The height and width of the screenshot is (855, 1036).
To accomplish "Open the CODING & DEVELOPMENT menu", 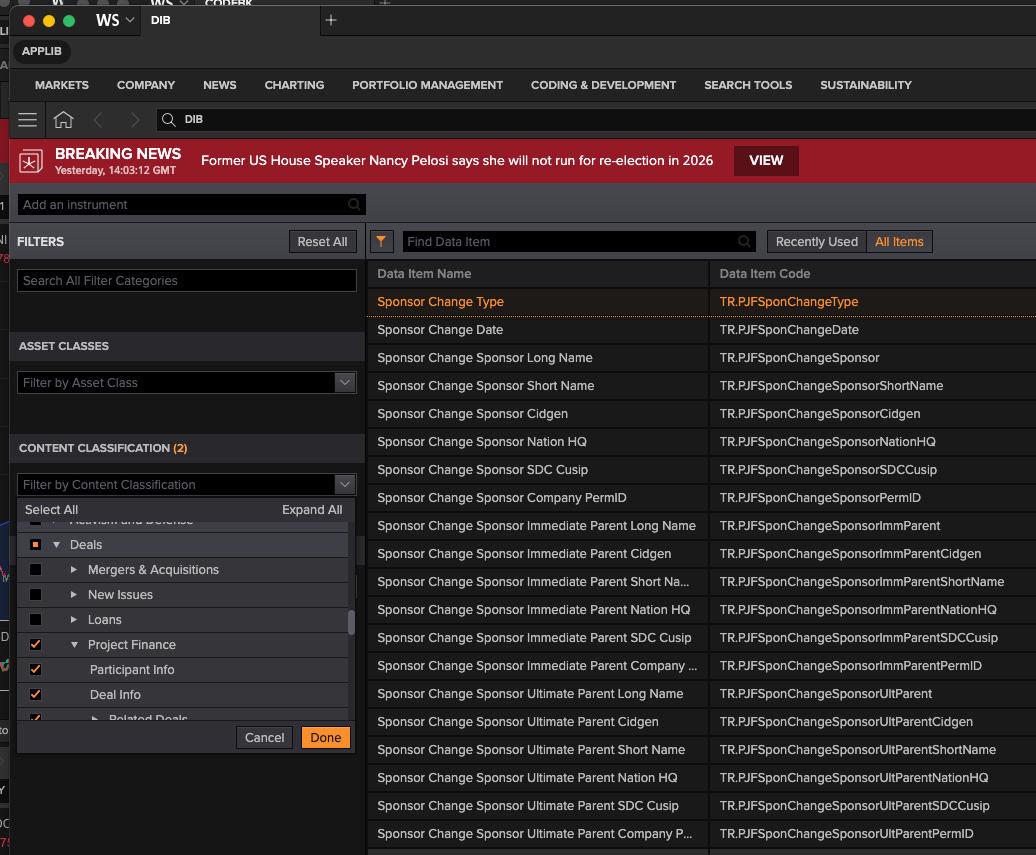I will click(603, 85).
